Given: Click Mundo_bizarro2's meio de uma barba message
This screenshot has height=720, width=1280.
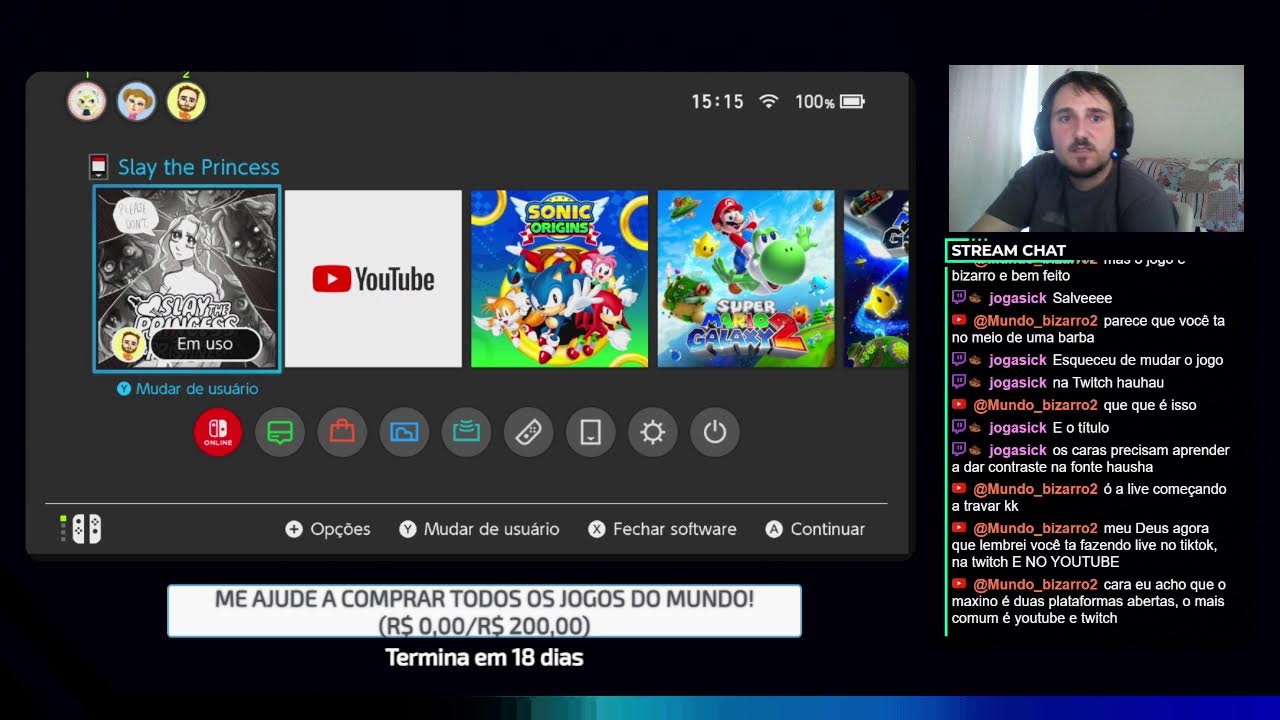Looking at the screenshot, I should pos(1088,329).
